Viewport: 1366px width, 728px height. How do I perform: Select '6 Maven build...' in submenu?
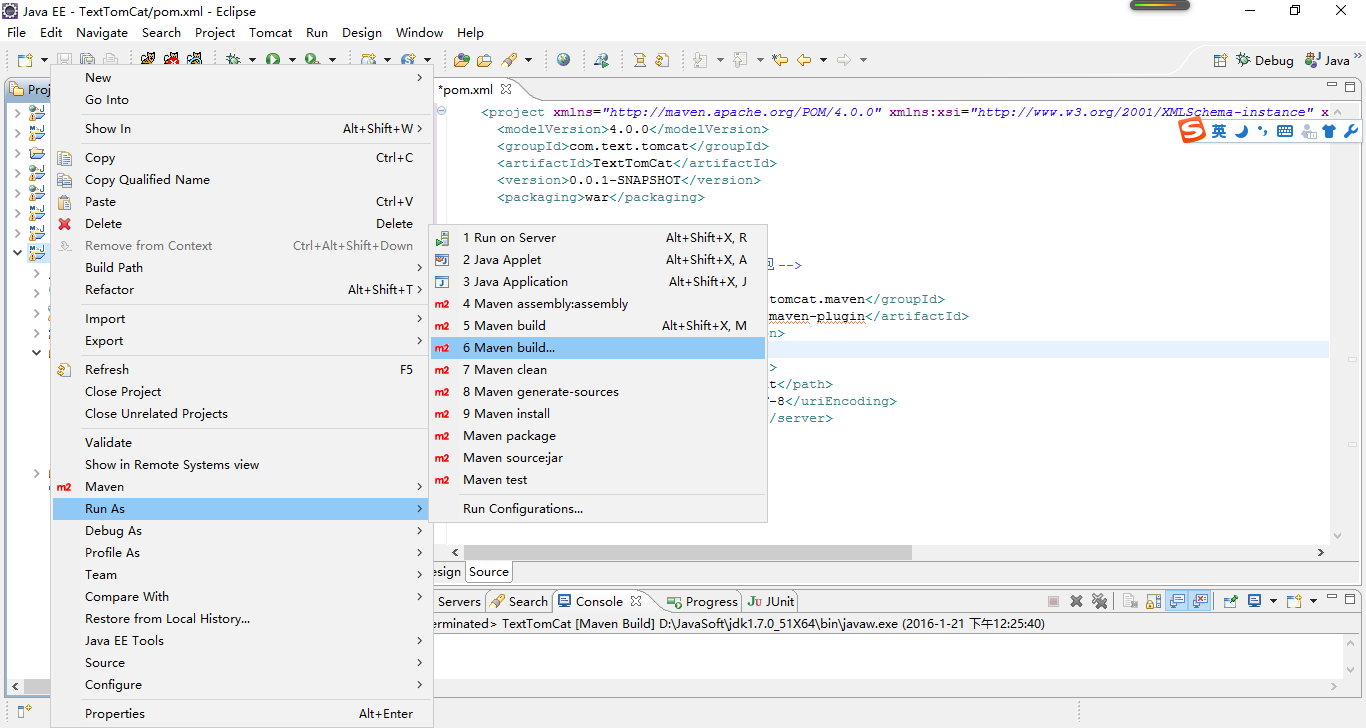[598, 348]
